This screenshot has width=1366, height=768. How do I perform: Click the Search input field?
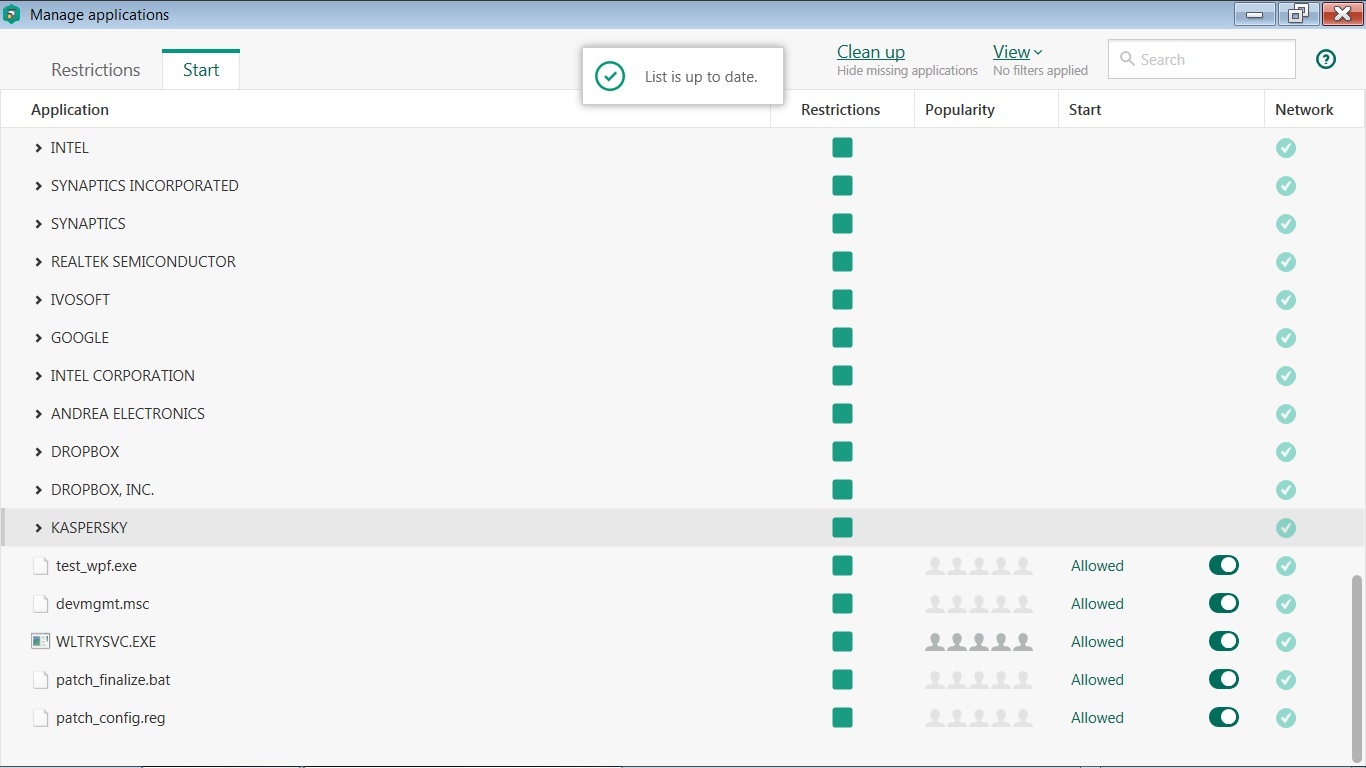pyautogui.click(x=1201, y=59)
